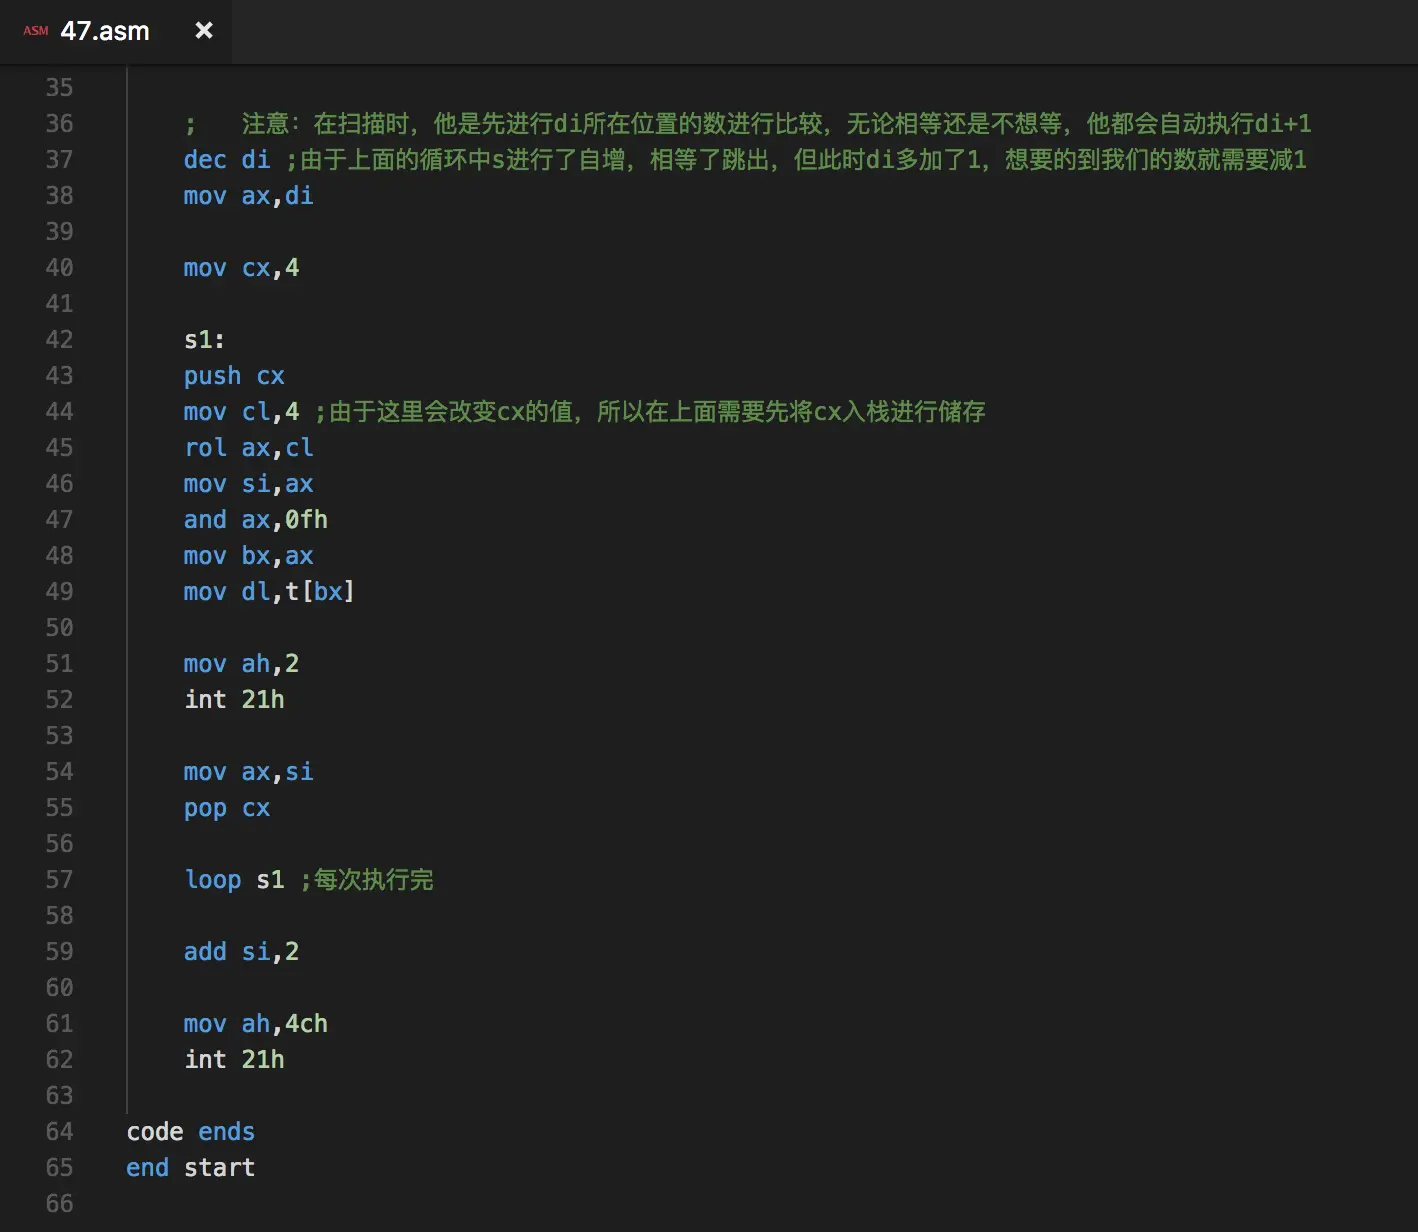Click the 'mov dl,t[bx]' line

coord(270,592)
